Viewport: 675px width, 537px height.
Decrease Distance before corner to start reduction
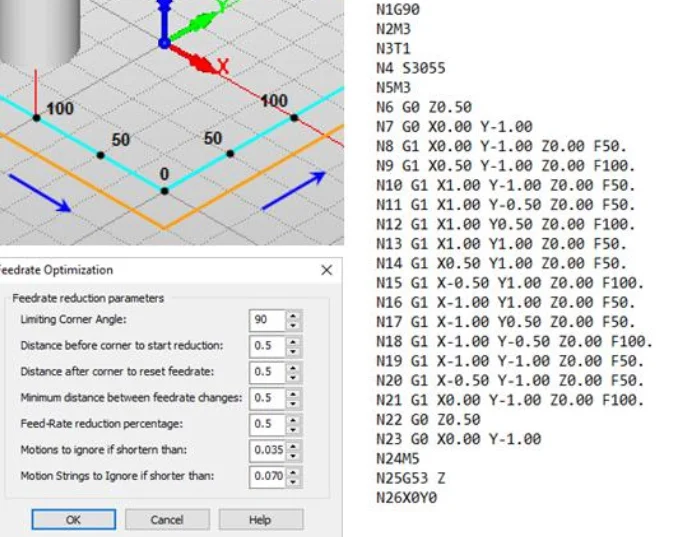293,351
